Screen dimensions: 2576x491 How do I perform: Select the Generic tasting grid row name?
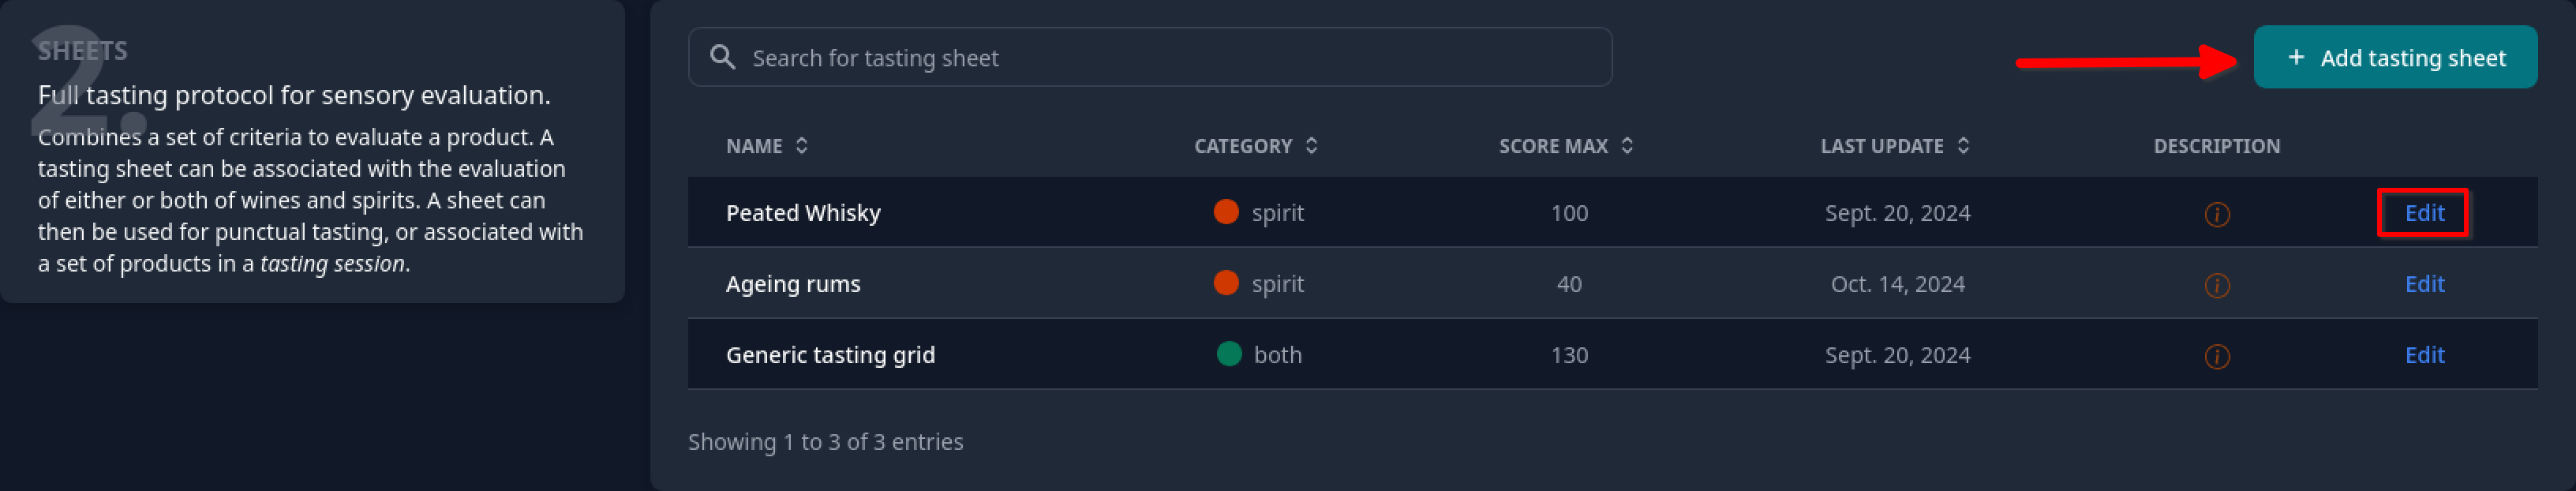click(830, 355)
